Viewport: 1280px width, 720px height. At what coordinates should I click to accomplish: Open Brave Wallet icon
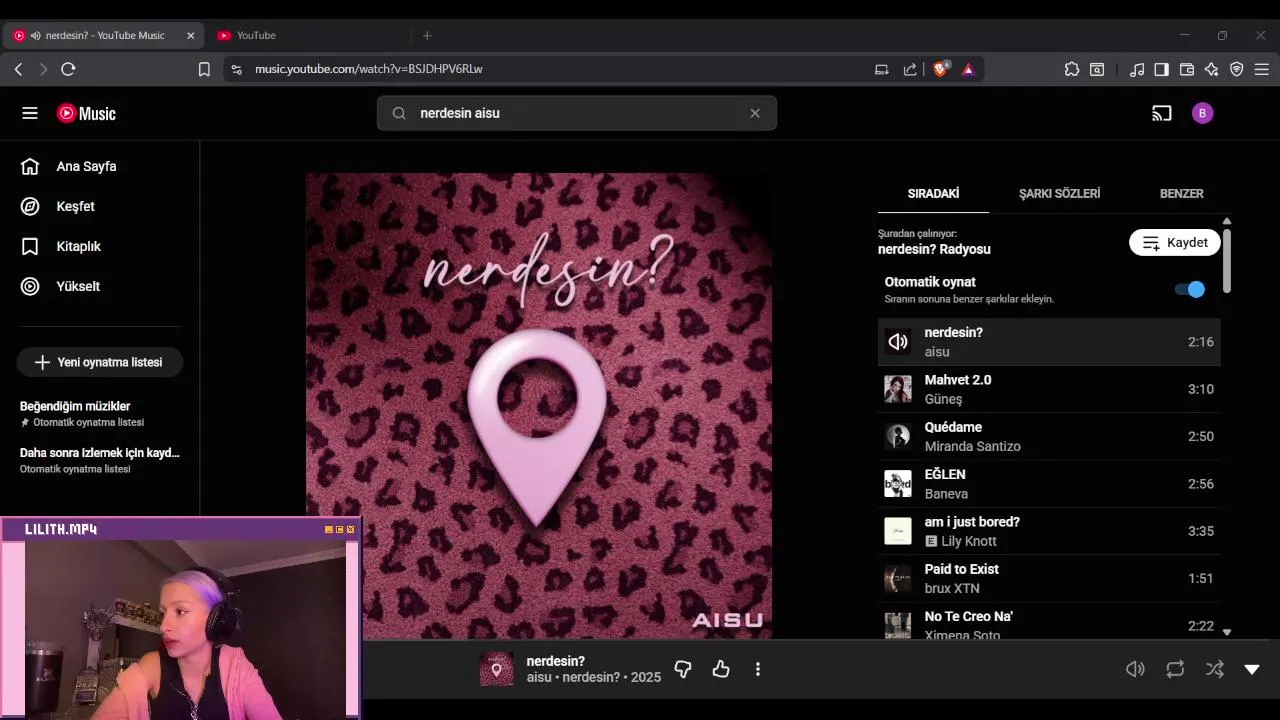pos(1187,69)
